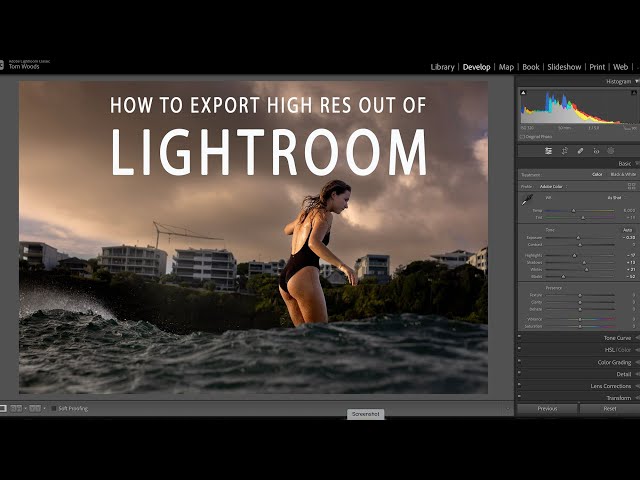The height and width of the screenshot is (480, 640).
Task: Switch to the Slideshow module
Action: click(x=564, y=67)
